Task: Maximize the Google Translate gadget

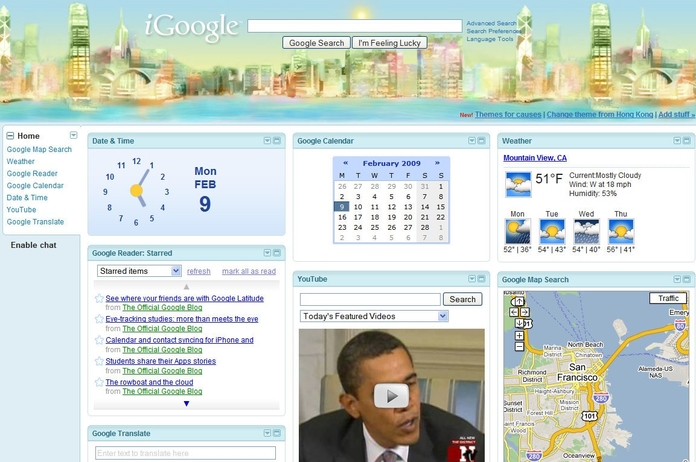Action: pos(277,433)
